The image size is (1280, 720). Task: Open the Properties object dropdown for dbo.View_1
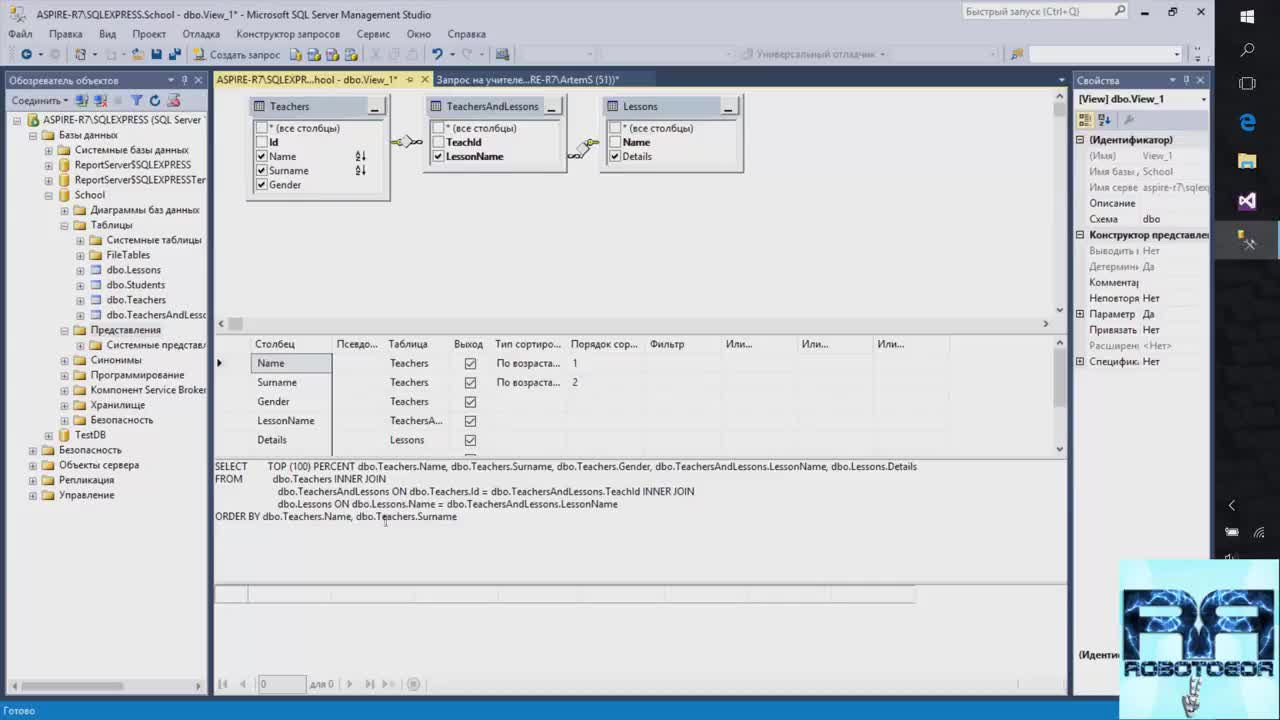click(1203, 99)
